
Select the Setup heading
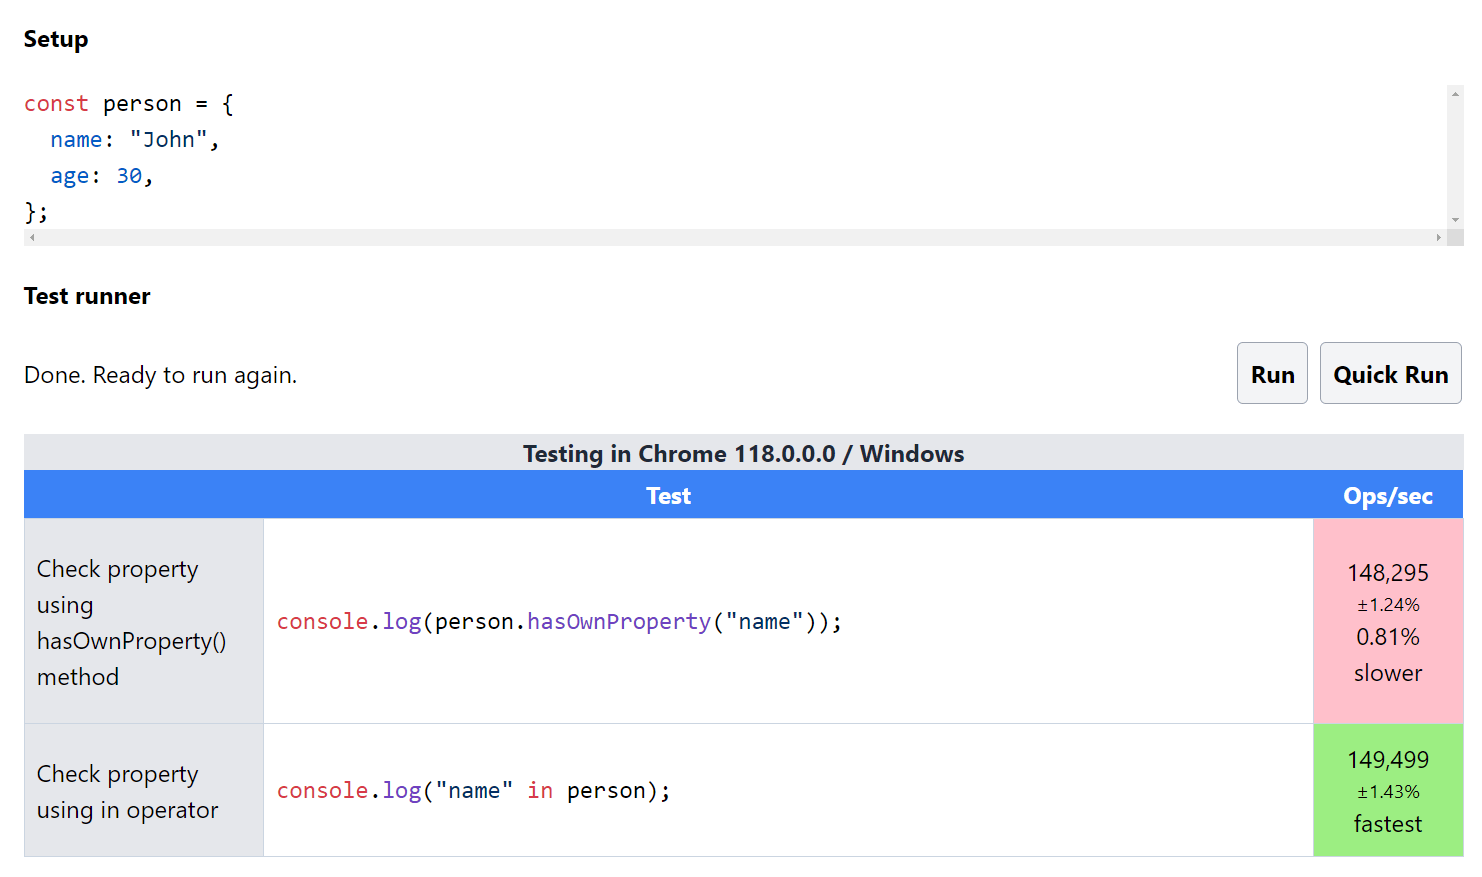pyautogui.click(x=56, y=38)
